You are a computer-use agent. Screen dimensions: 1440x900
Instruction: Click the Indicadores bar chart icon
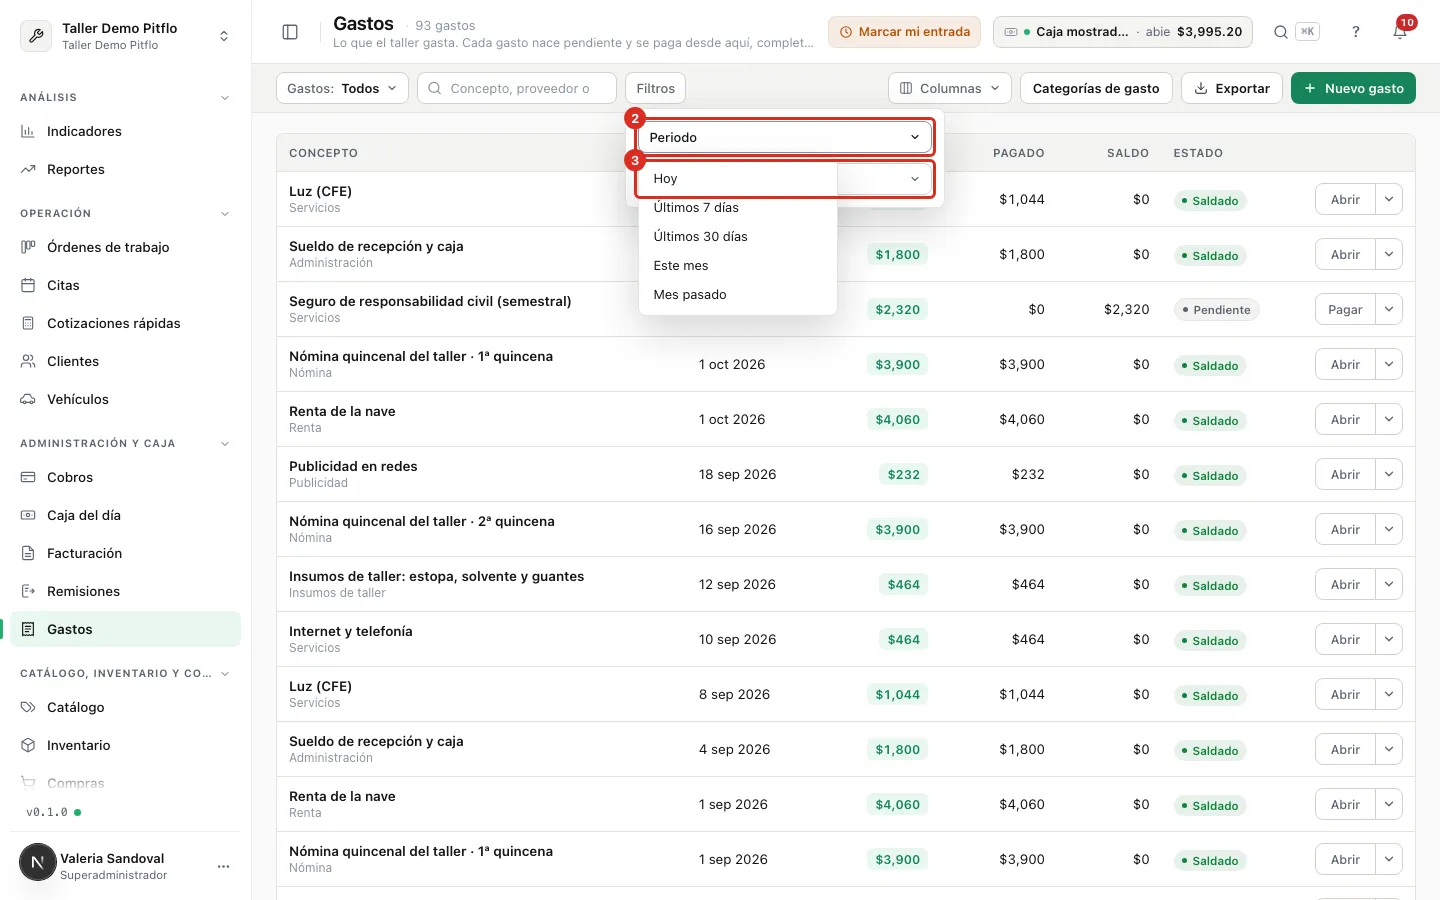tap(28, 131)
